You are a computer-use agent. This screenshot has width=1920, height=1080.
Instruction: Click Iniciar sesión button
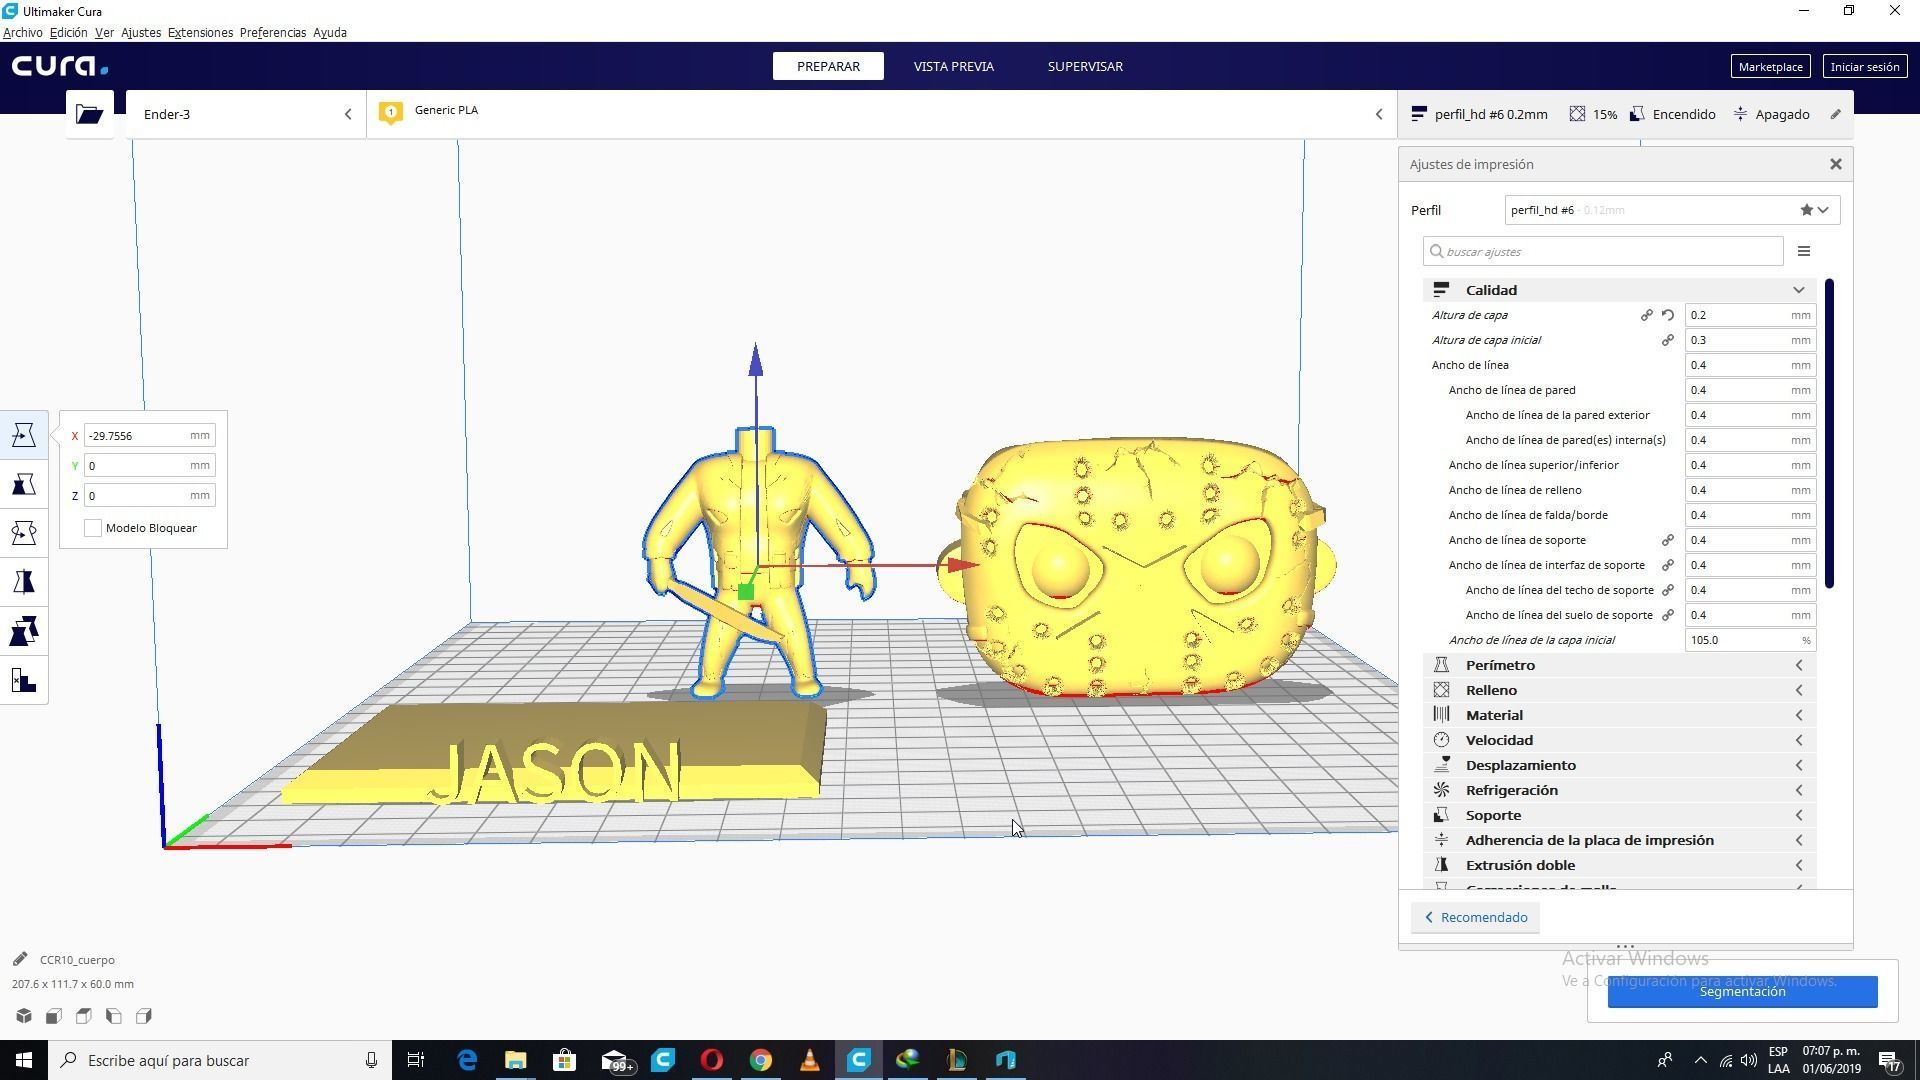coord(1865,66)
